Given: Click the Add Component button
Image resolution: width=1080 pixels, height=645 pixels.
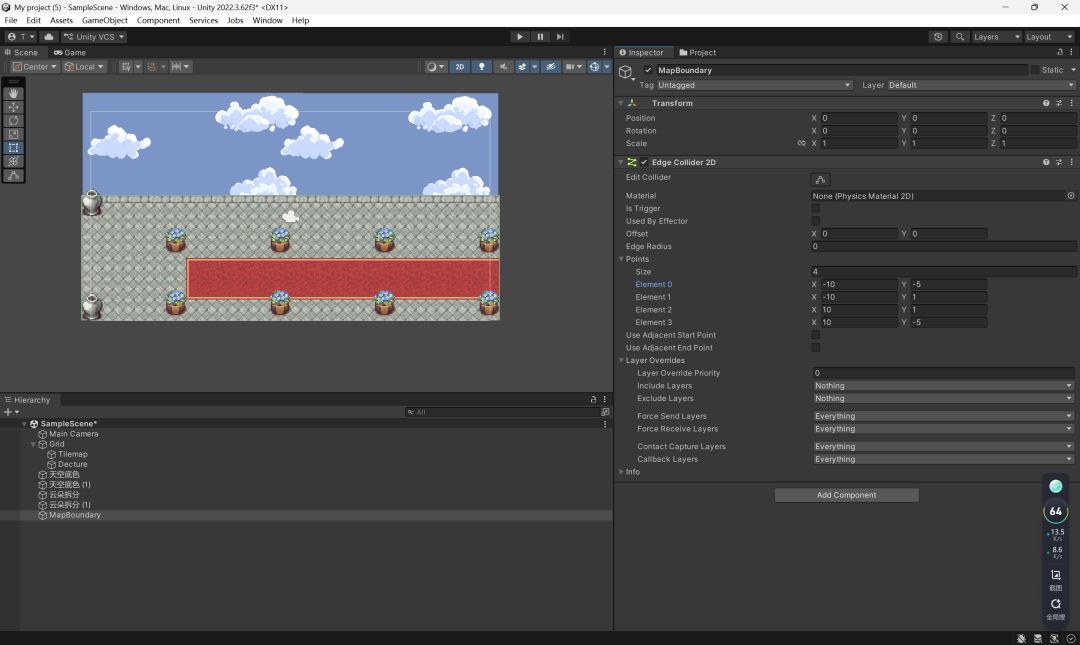Looking at the screenshot, I should (847, 495).
